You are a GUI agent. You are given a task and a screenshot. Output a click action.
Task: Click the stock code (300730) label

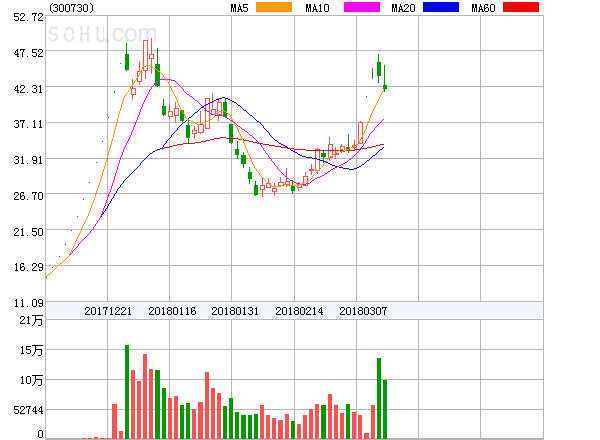71,8
